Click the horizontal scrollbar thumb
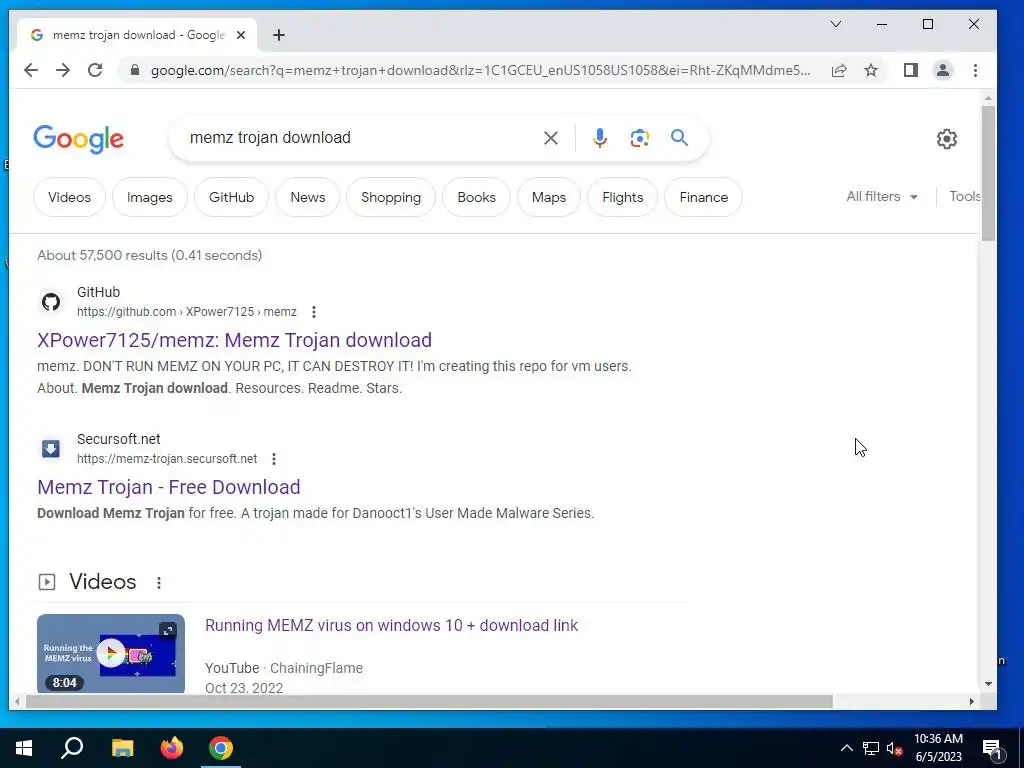The image size is (1024, 768). click(429, 701)
